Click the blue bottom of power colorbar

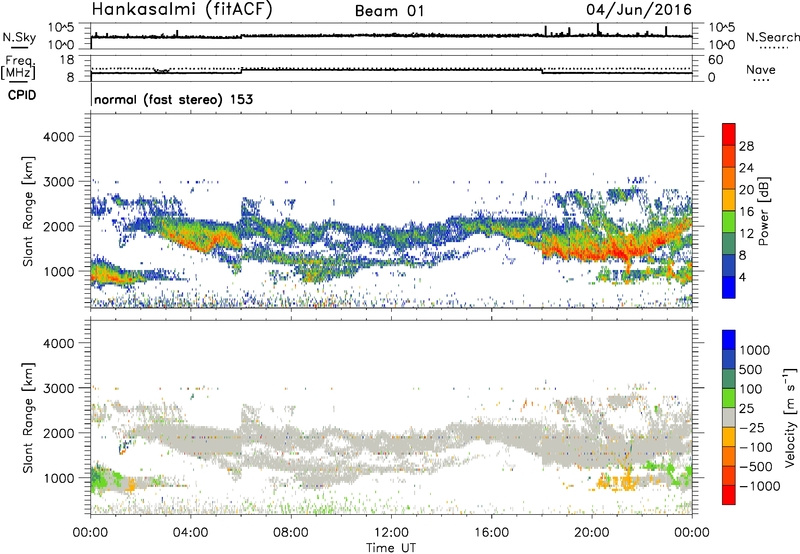tap(729, 287)
